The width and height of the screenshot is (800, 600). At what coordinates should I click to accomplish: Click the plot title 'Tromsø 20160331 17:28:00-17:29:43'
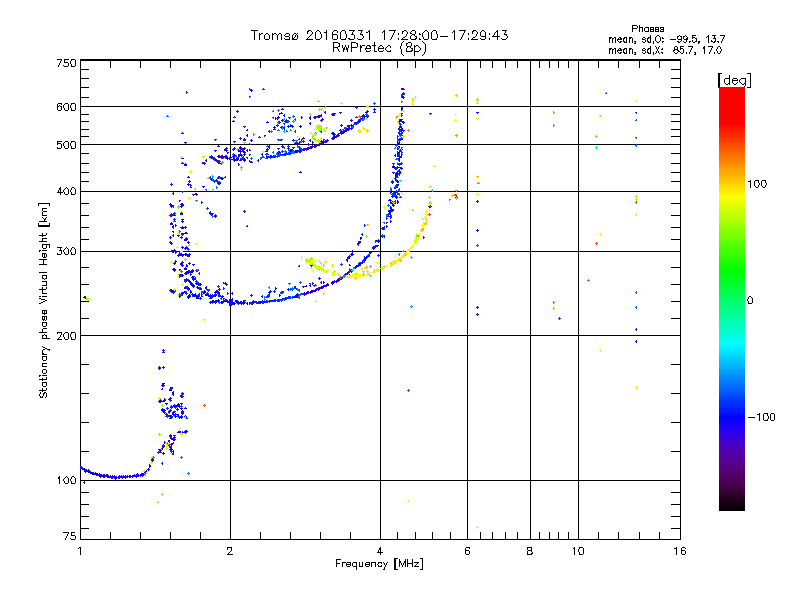pyautogui.click(x=379, y=35)
